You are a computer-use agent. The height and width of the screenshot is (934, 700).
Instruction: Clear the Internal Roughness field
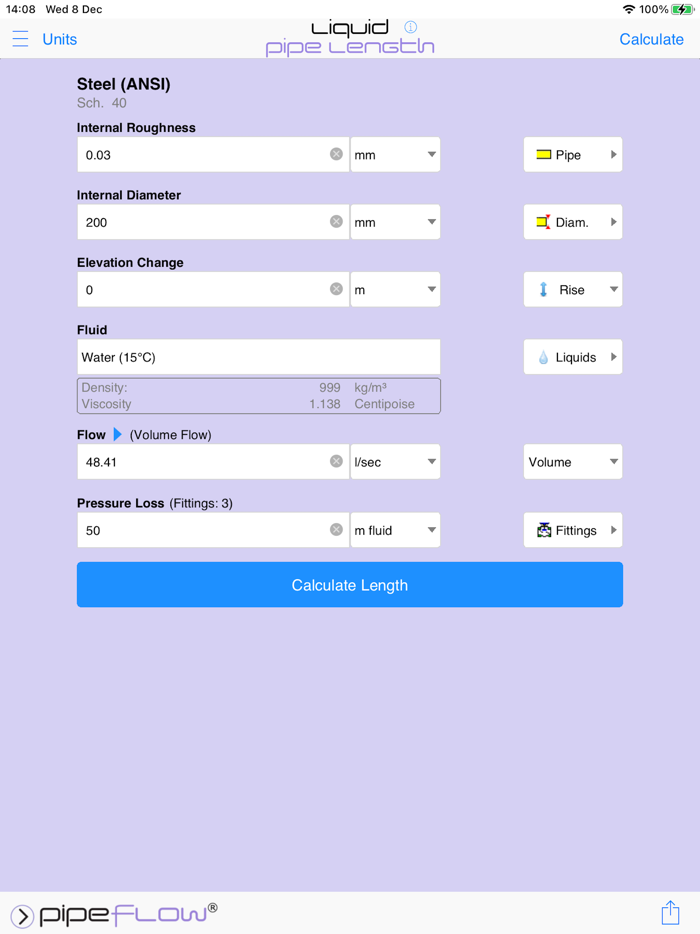coord(336,154)
